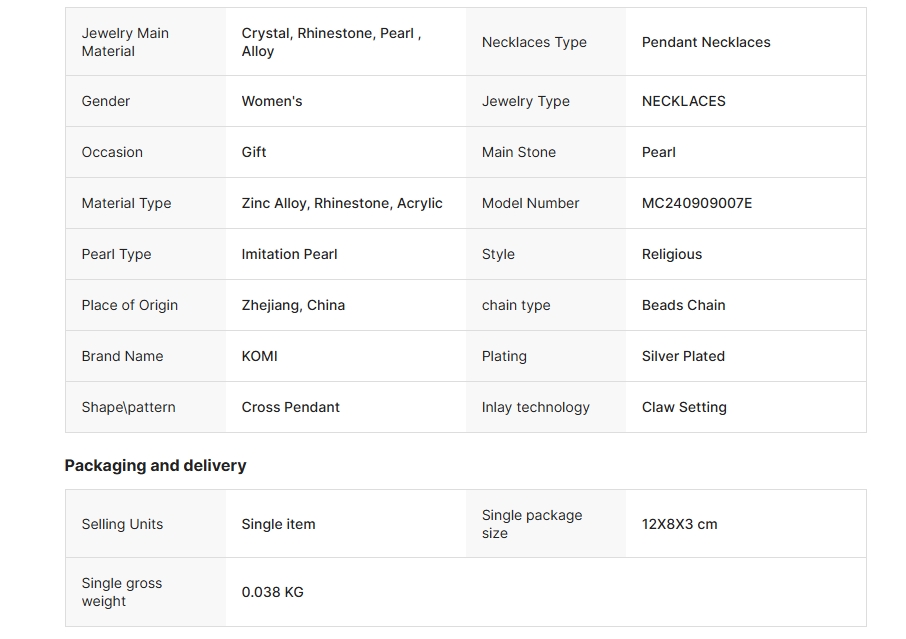Click the Silver Plated plating value
This screenshot has height=639, width=906.
pyautogui.click(x=683, y=356)
